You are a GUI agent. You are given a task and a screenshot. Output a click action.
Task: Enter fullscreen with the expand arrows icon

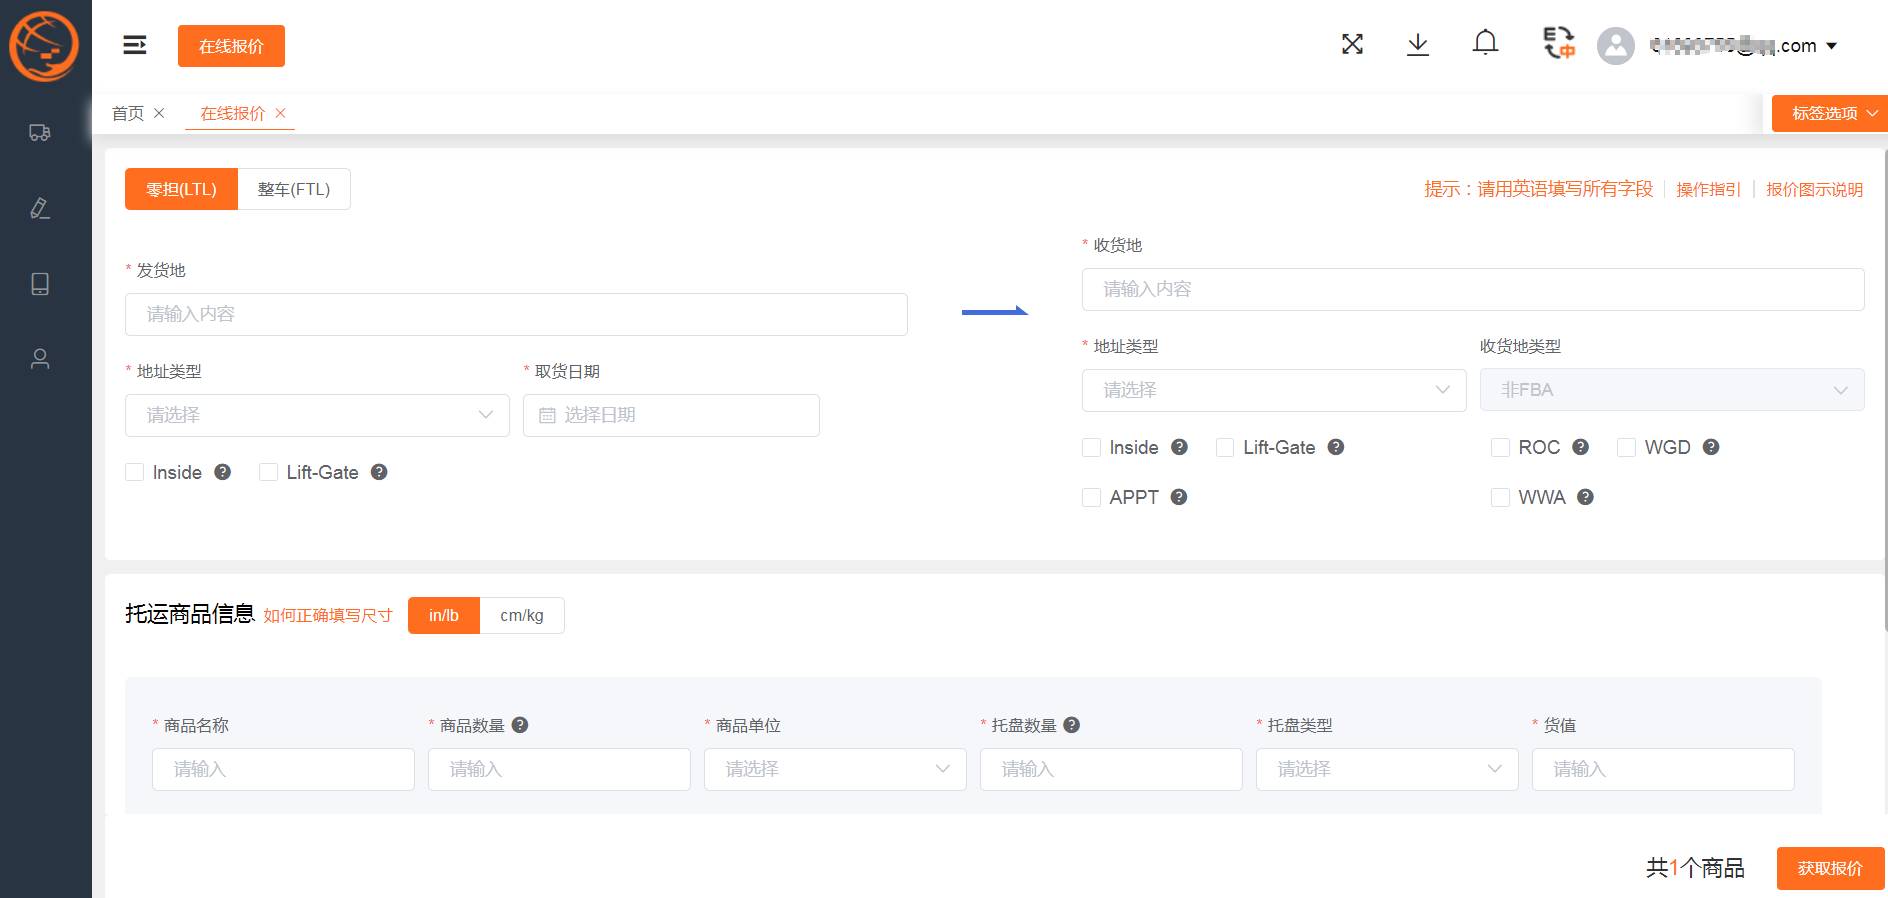click(x=1352, y=44)
